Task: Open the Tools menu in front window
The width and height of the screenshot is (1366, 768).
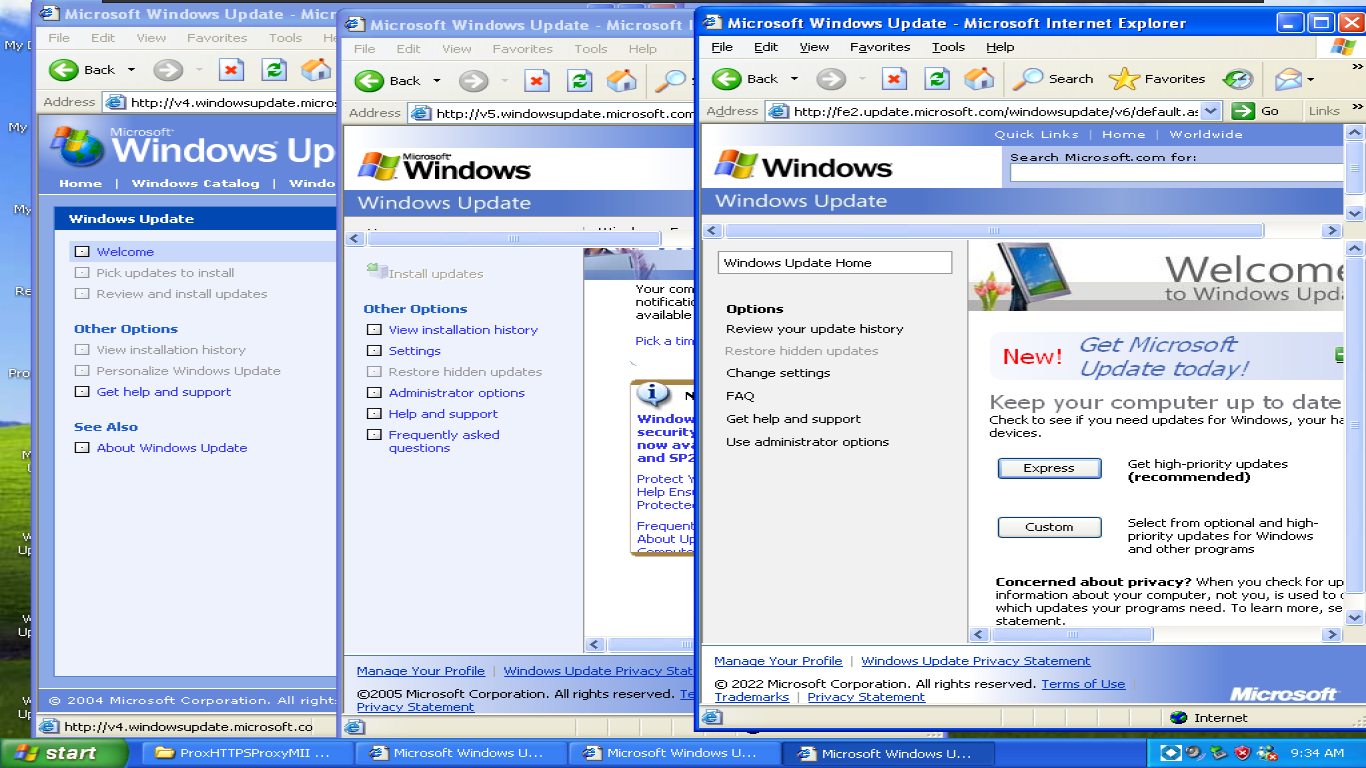Action: (x=948, y=47)
